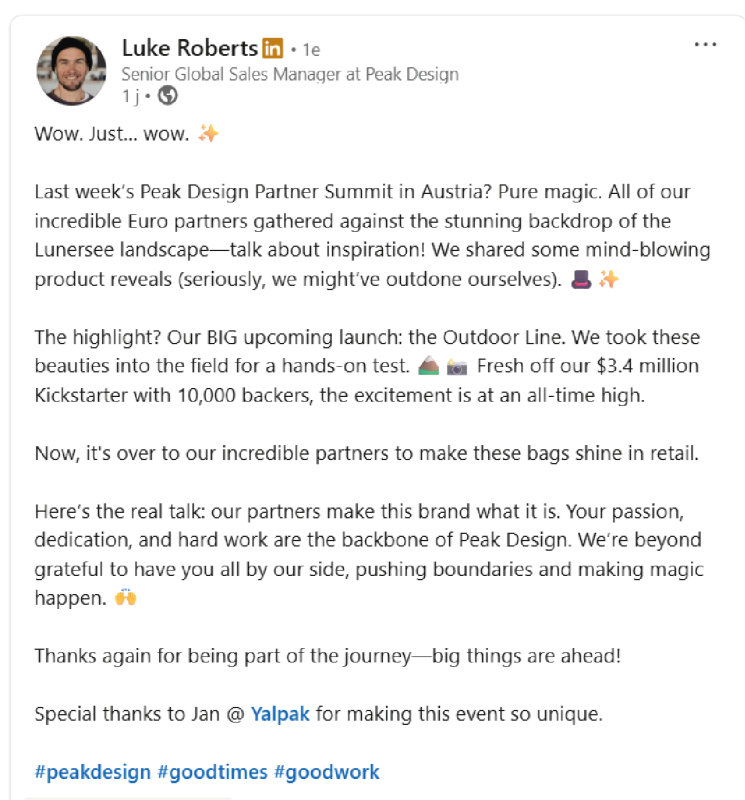Click the mountain emoji after "hands-on test"

click(x=427, y=366)
